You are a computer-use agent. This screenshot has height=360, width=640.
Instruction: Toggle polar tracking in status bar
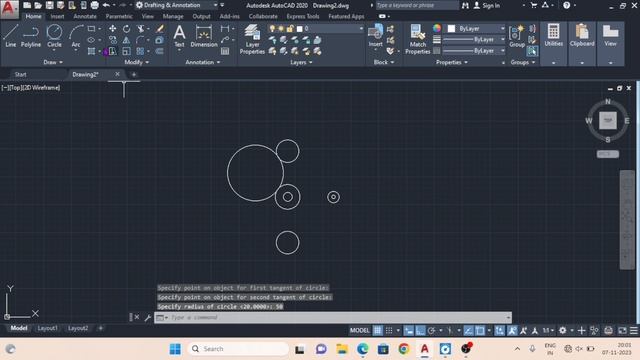431,330
